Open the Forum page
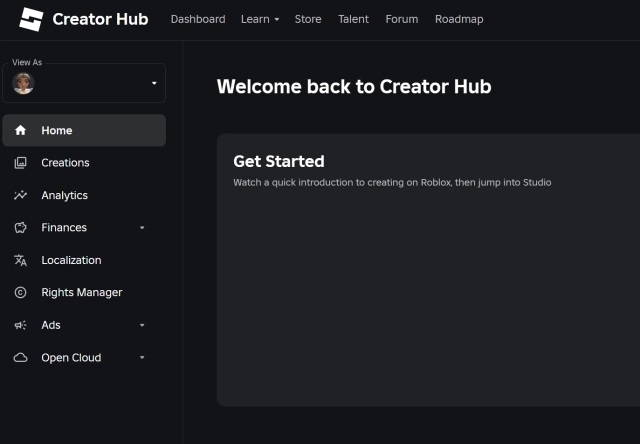The width and height of the screenshot is (640, 444). 402,19
